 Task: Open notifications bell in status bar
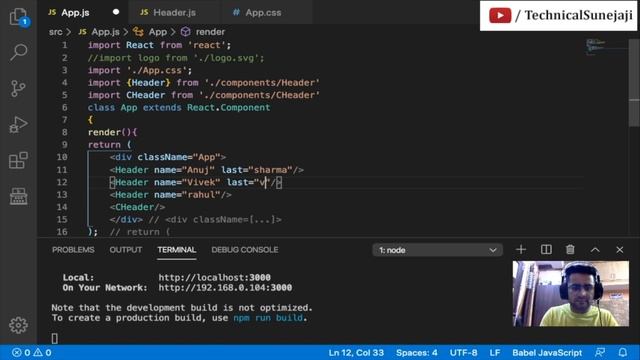click(622, 352)
